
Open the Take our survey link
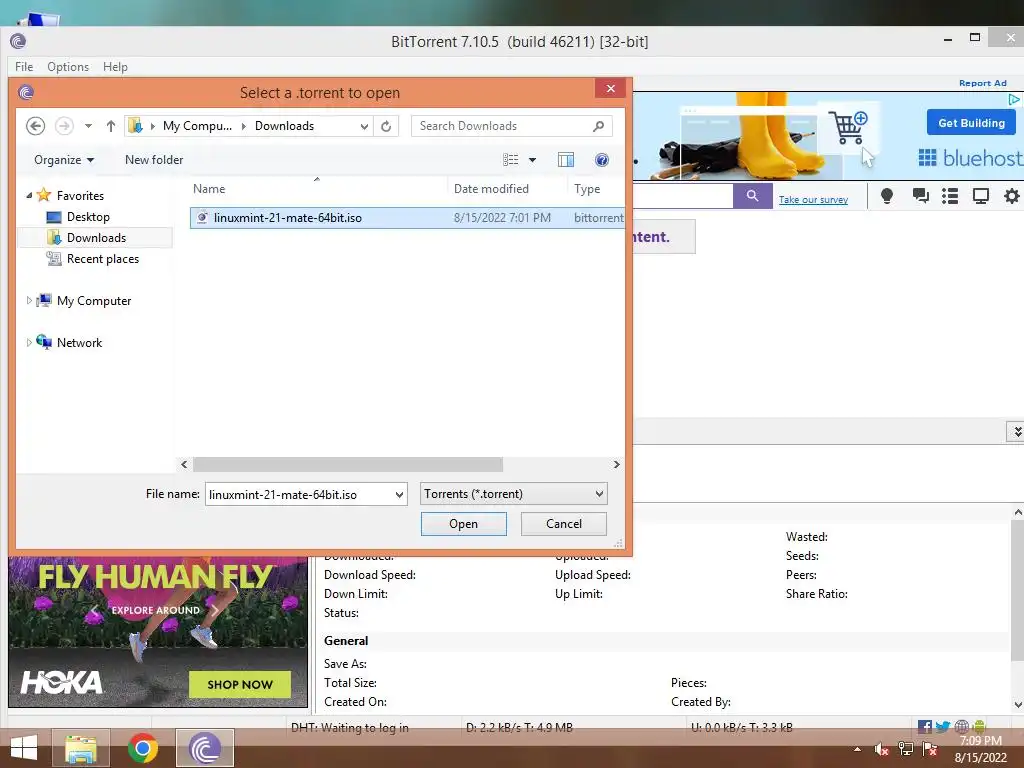(x=813, y=200)
